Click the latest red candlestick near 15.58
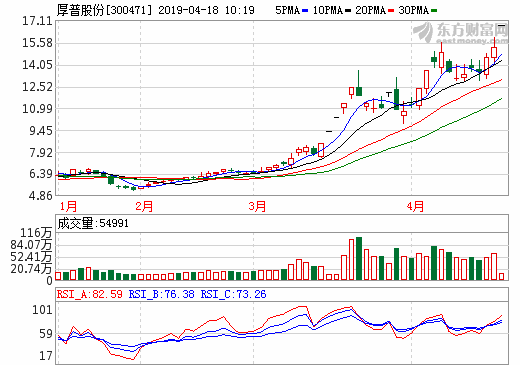Image resolution: width=520 pixels, height=365 pixels. click(494, 52)
